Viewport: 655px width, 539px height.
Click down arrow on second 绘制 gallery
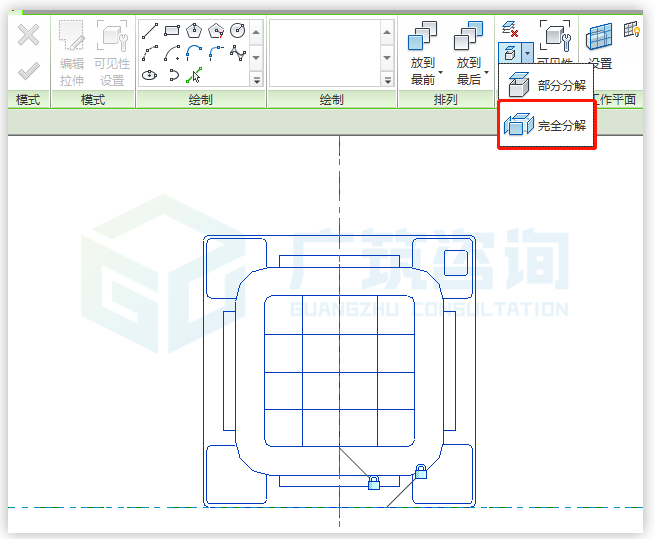click(x=387, y=57)
